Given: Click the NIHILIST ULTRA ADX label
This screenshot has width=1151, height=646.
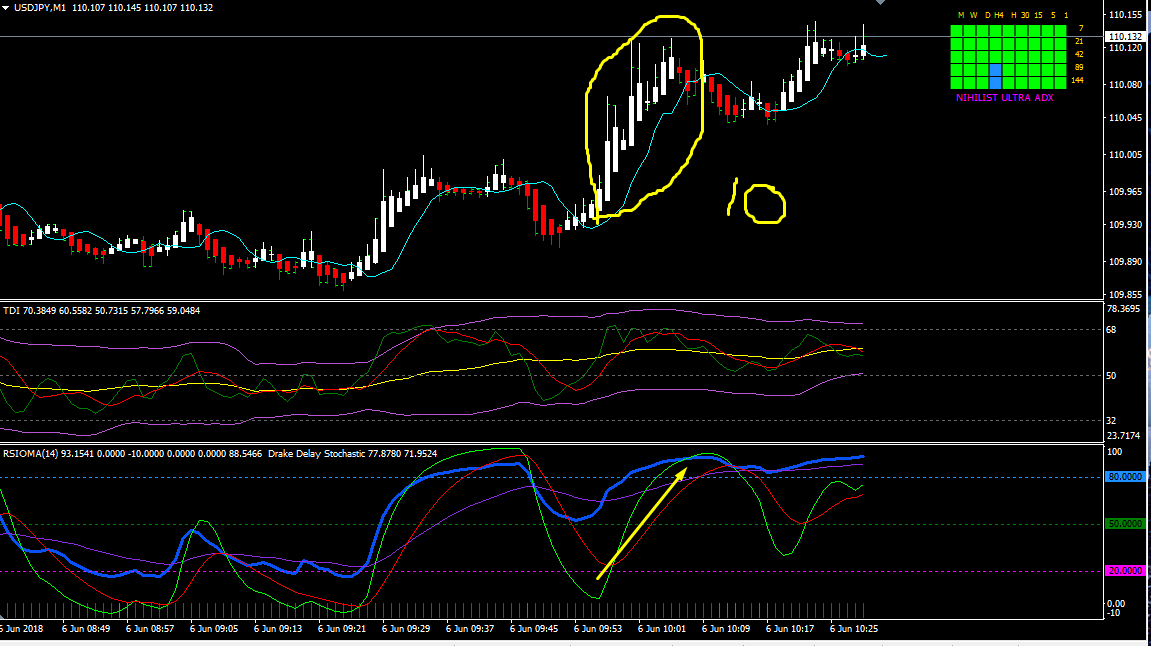Looking at the screenshot, I should [x=1004, y=98].
